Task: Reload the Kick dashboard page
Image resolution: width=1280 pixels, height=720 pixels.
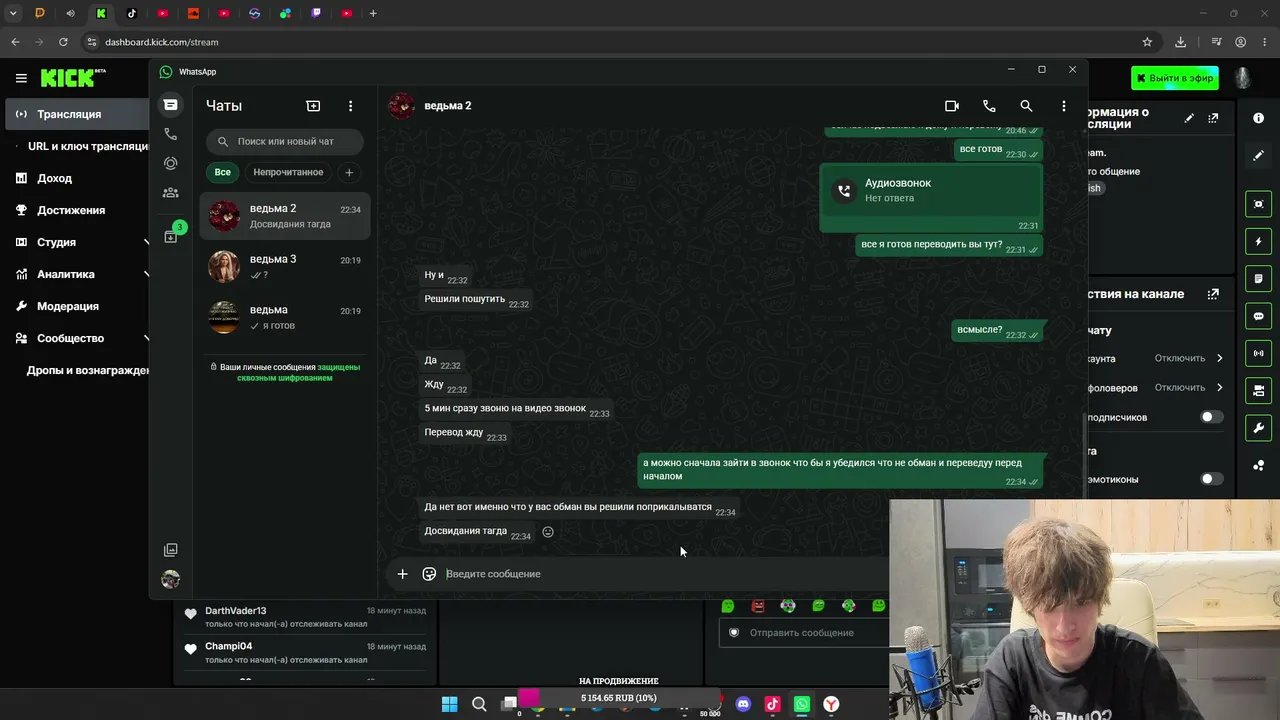Action: point(63,42)
